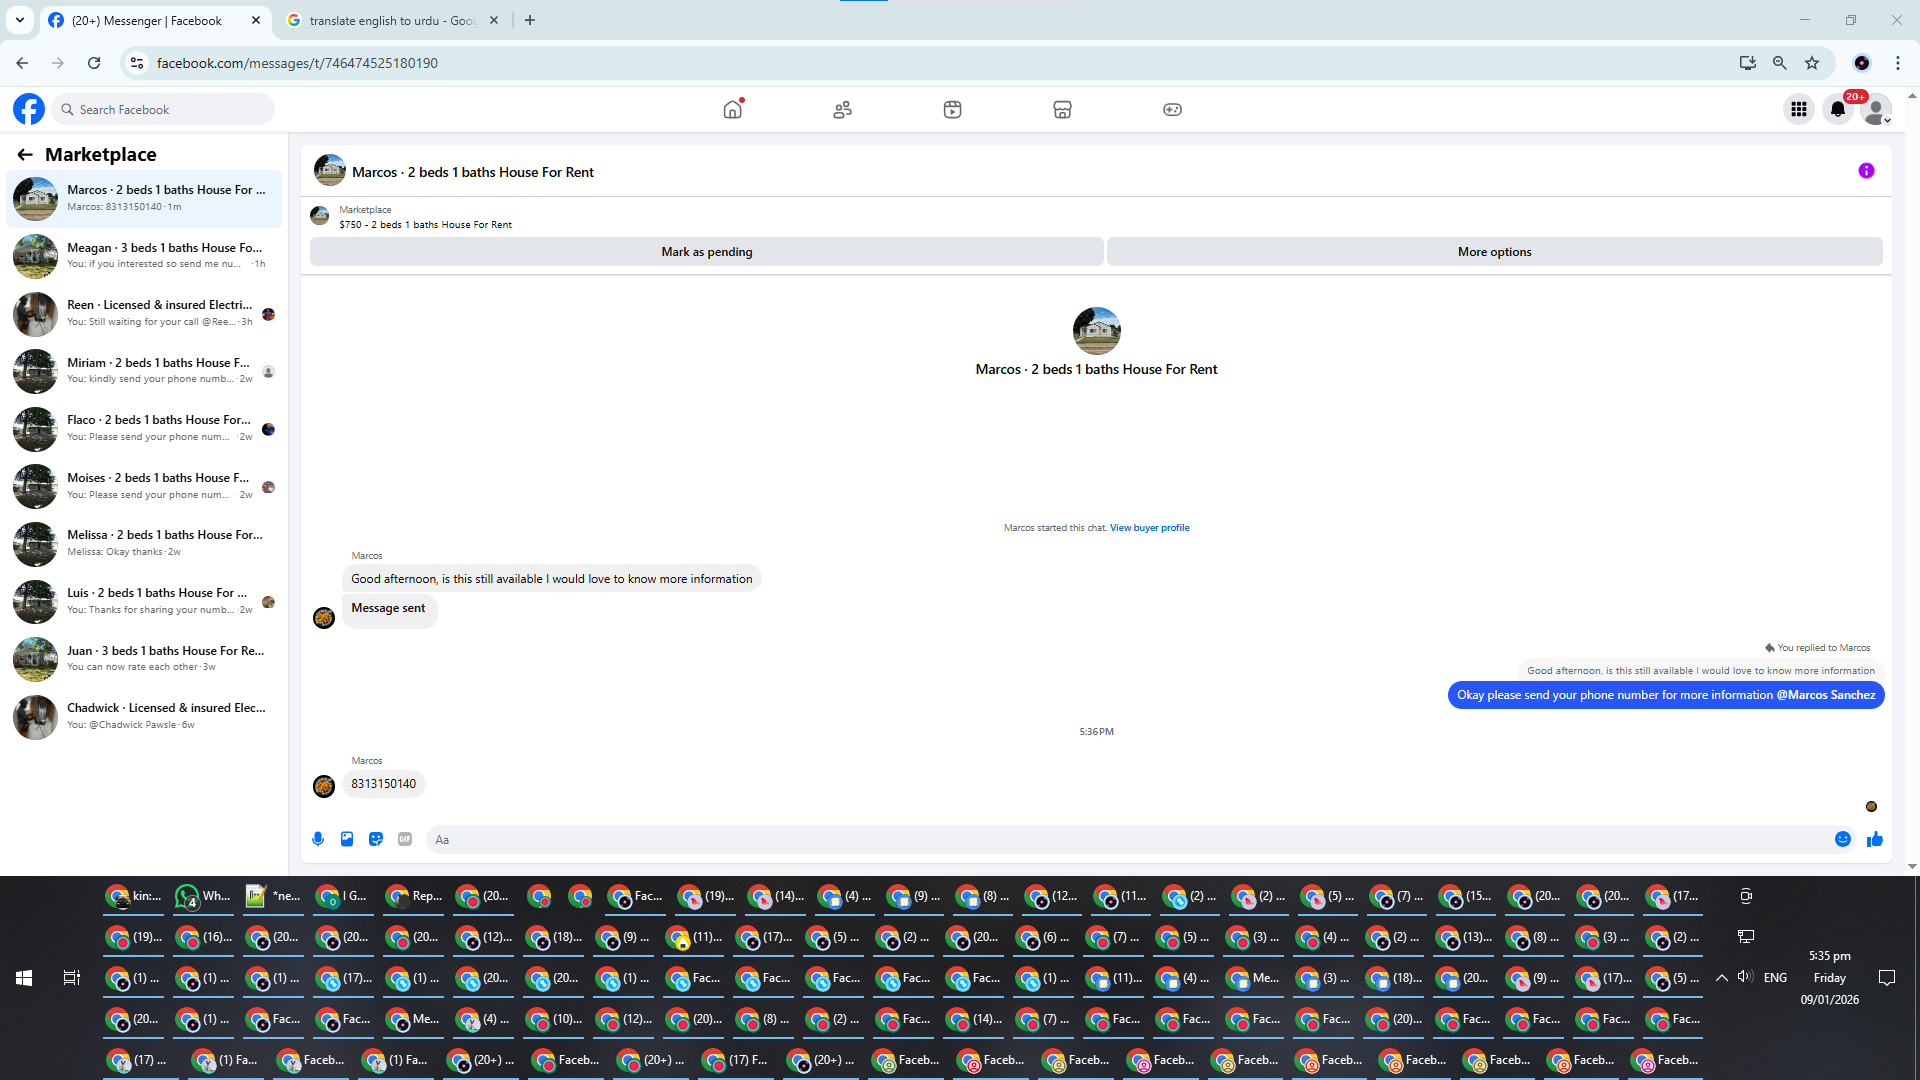1920x1080 pixels.
Task: Click the Mark as pending button
Action: point(706,252)
